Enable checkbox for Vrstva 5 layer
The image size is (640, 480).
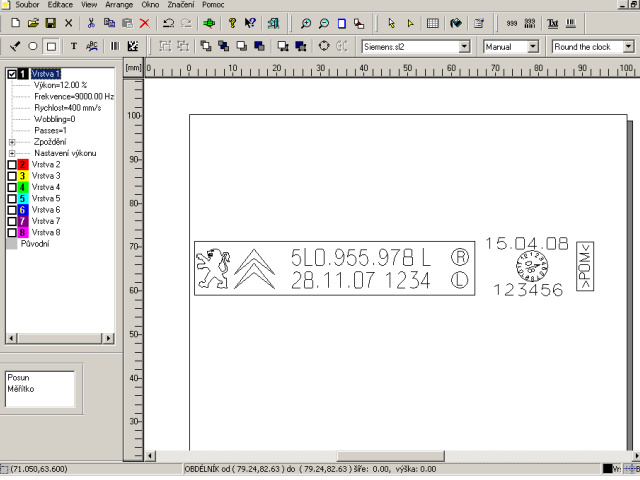12,198
